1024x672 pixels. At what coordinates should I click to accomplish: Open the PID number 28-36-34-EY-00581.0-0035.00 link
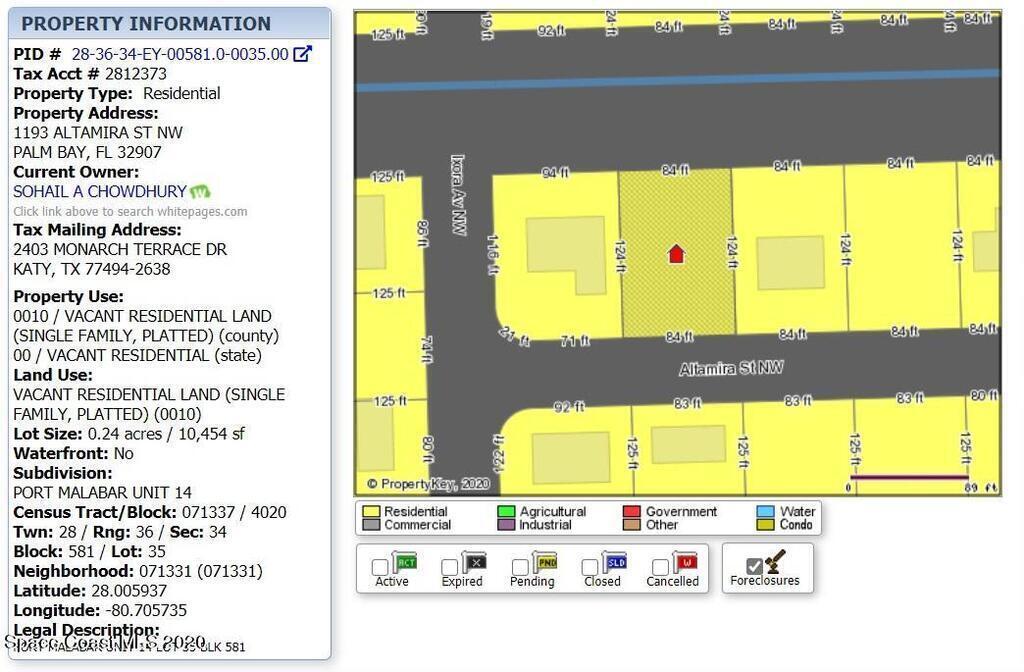click(179, 54)
